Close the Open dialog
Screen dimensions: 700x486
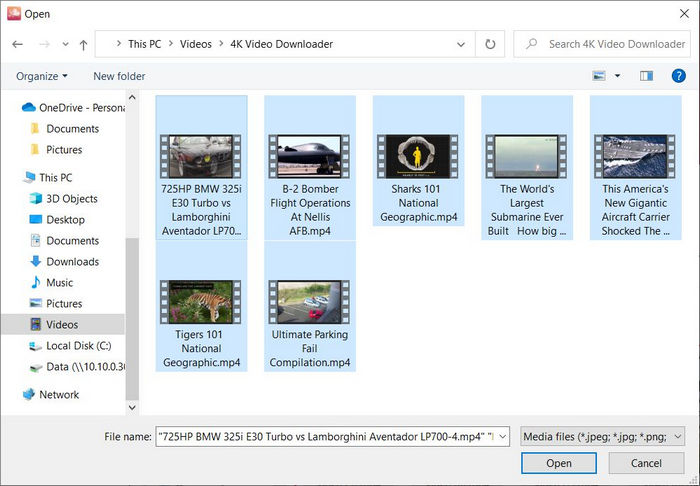coord(684,14)
